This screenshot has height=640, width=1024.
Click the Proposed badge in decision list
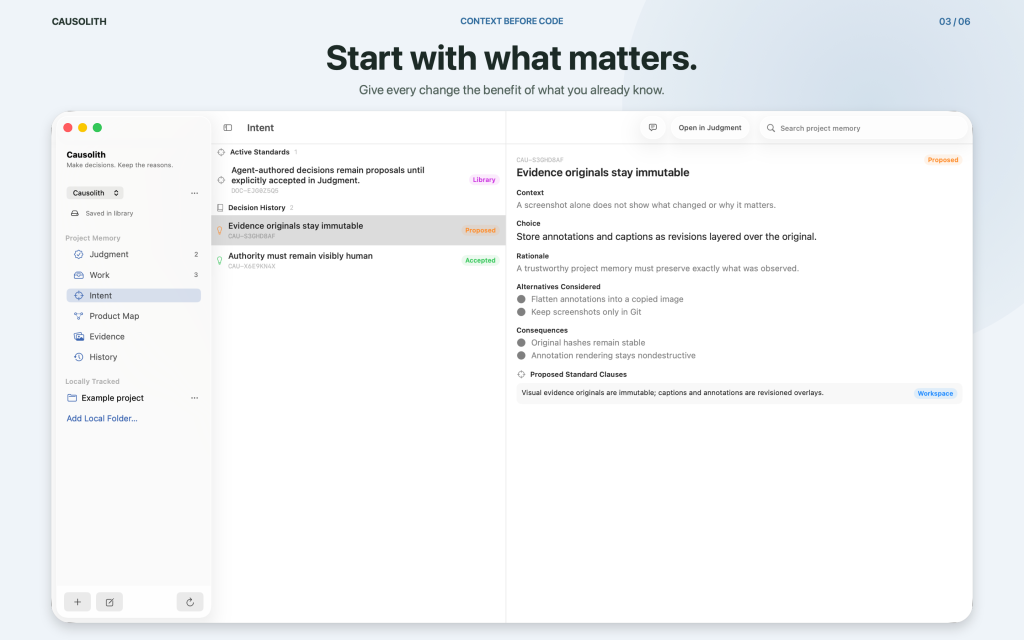(x=480, y=230)
